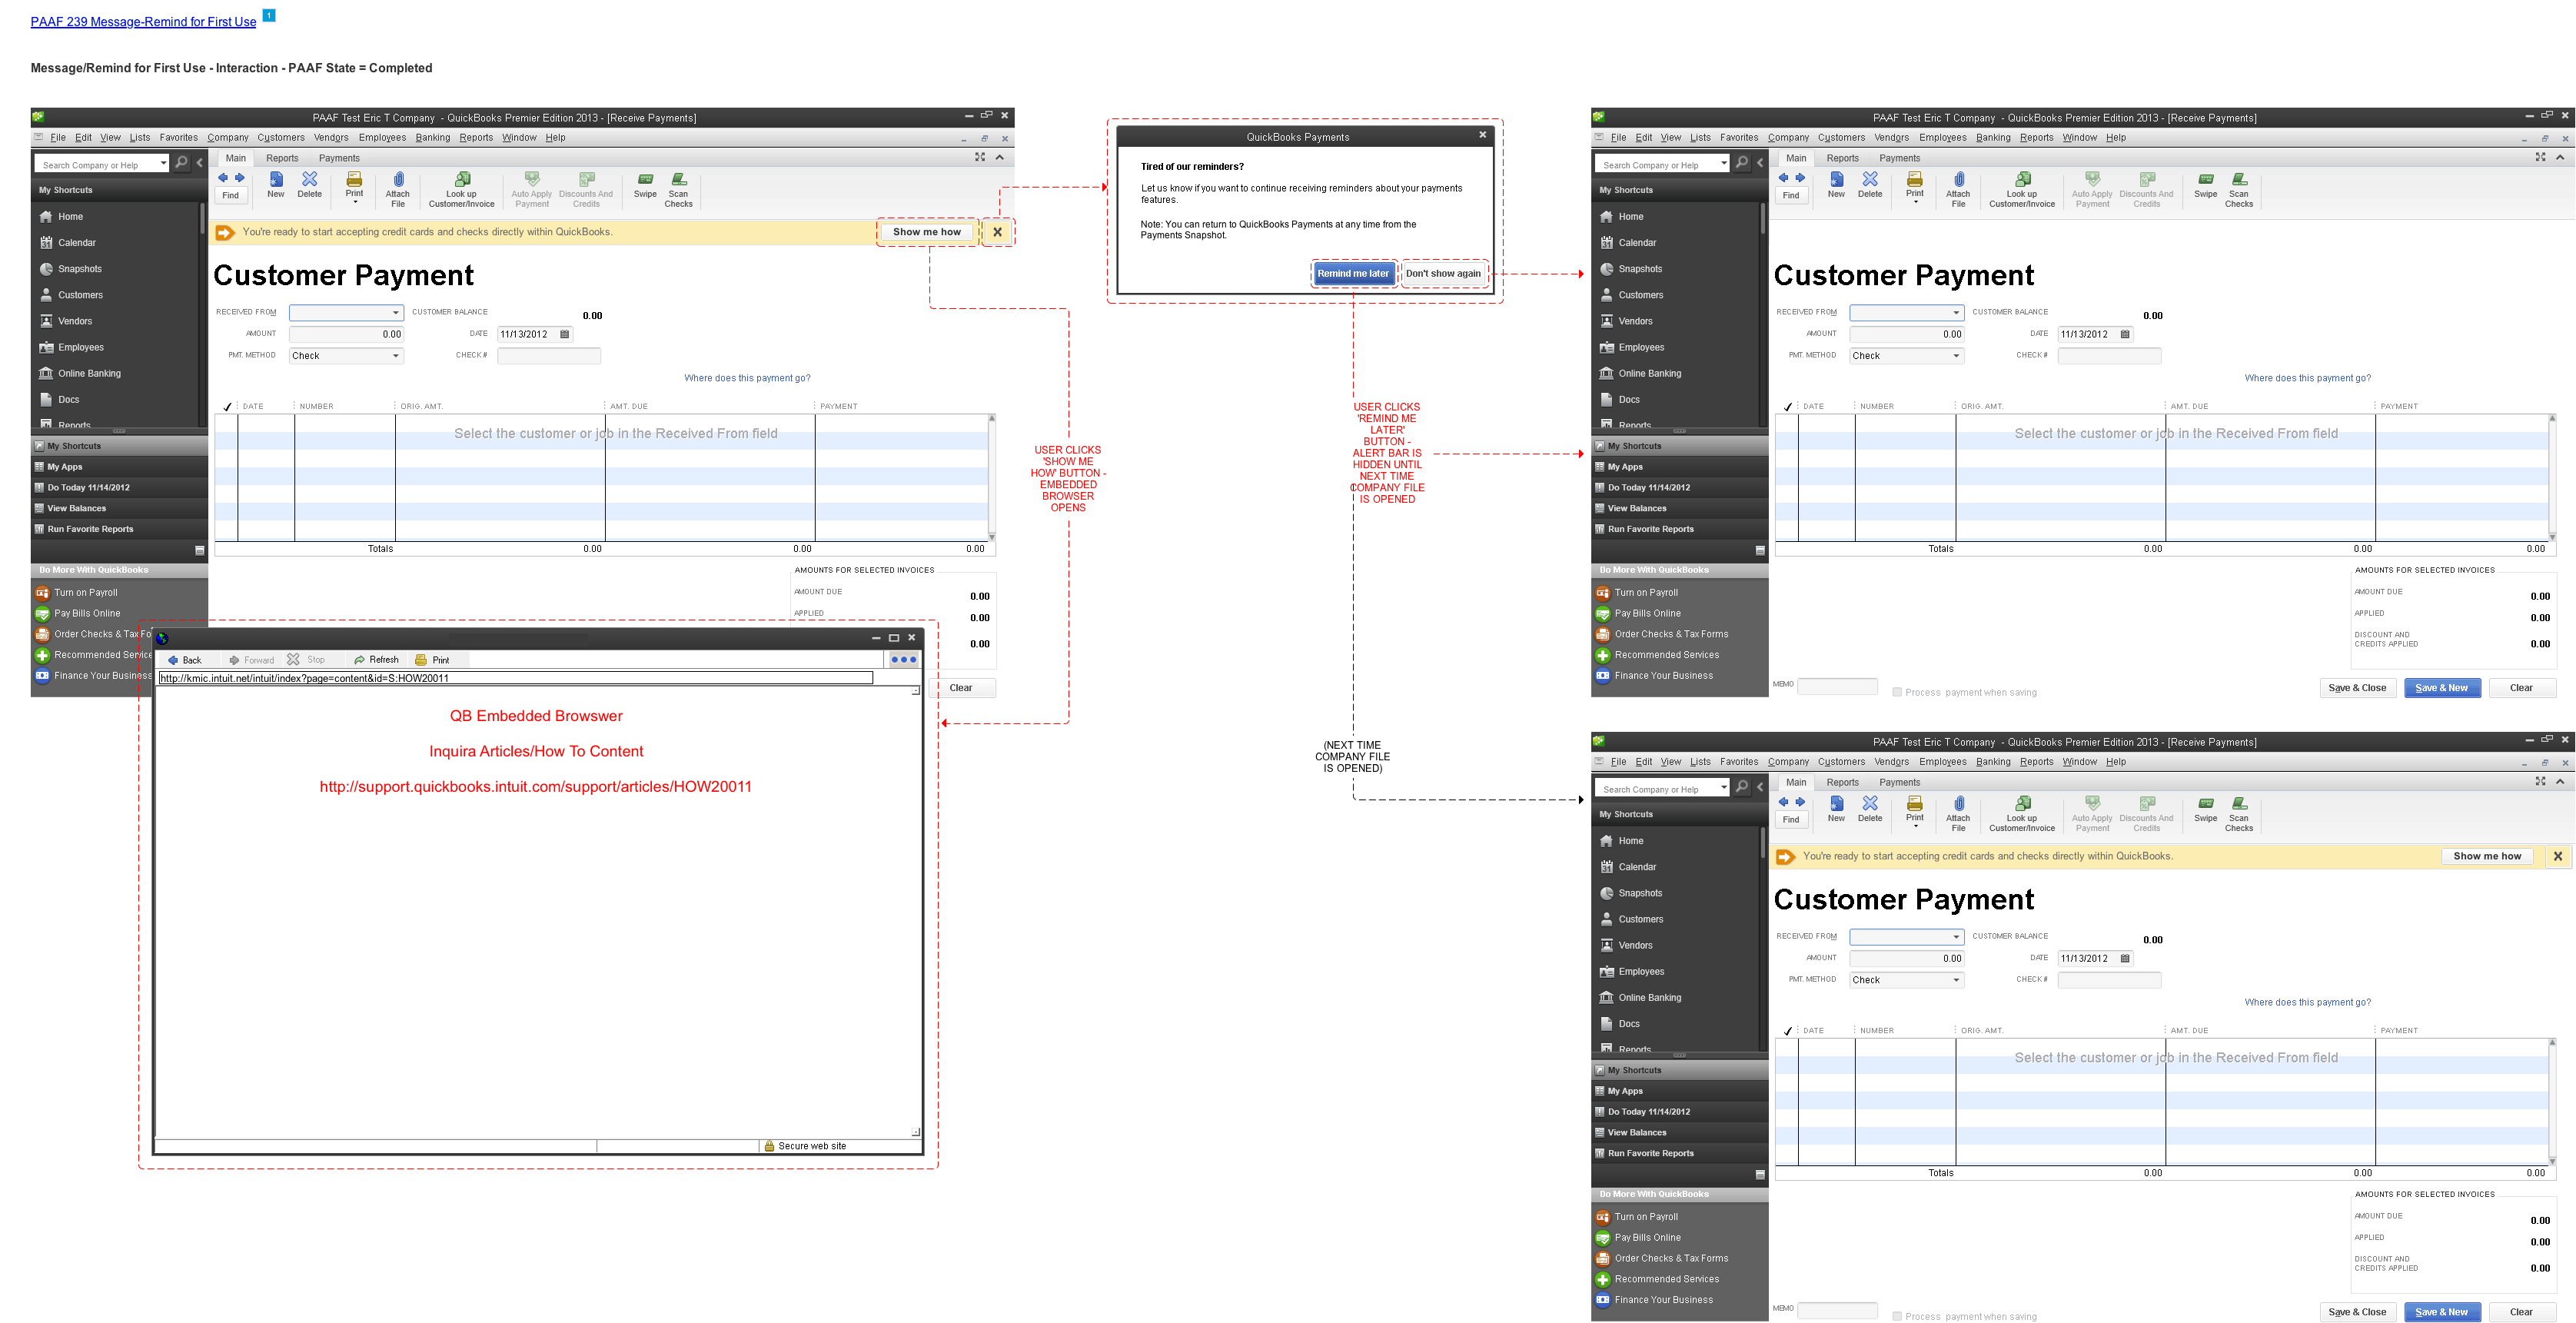Click Attach File paperclip in upper-left window
Screen dimensions: 2576x1323
(x=398, y=189)
